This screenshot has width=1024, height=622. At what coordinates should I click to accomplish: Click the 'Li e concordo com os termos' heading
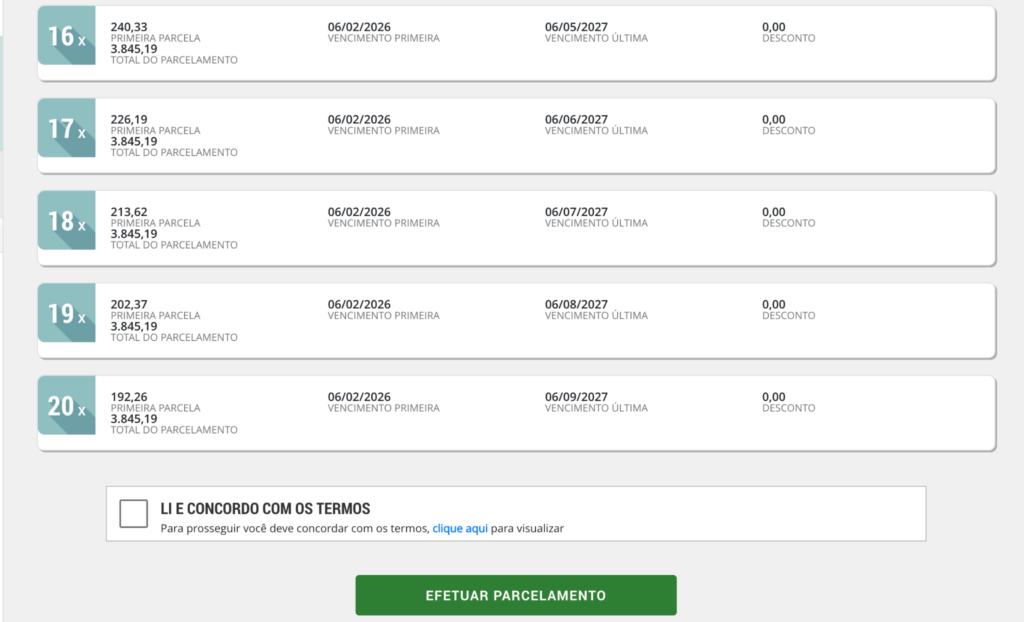point(265,509)
